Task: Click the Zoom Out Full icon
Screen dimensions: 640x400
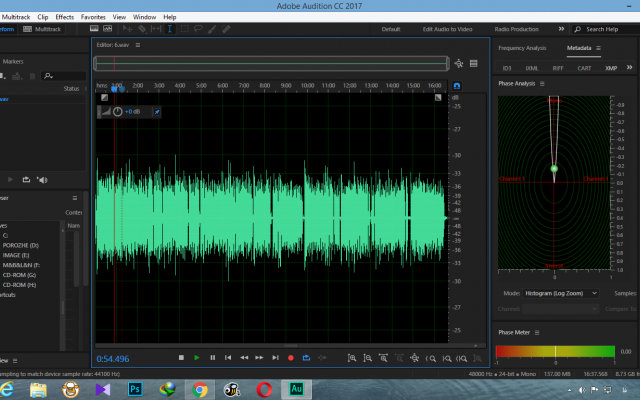Action: pyautogui.click(x=415, y=358)
